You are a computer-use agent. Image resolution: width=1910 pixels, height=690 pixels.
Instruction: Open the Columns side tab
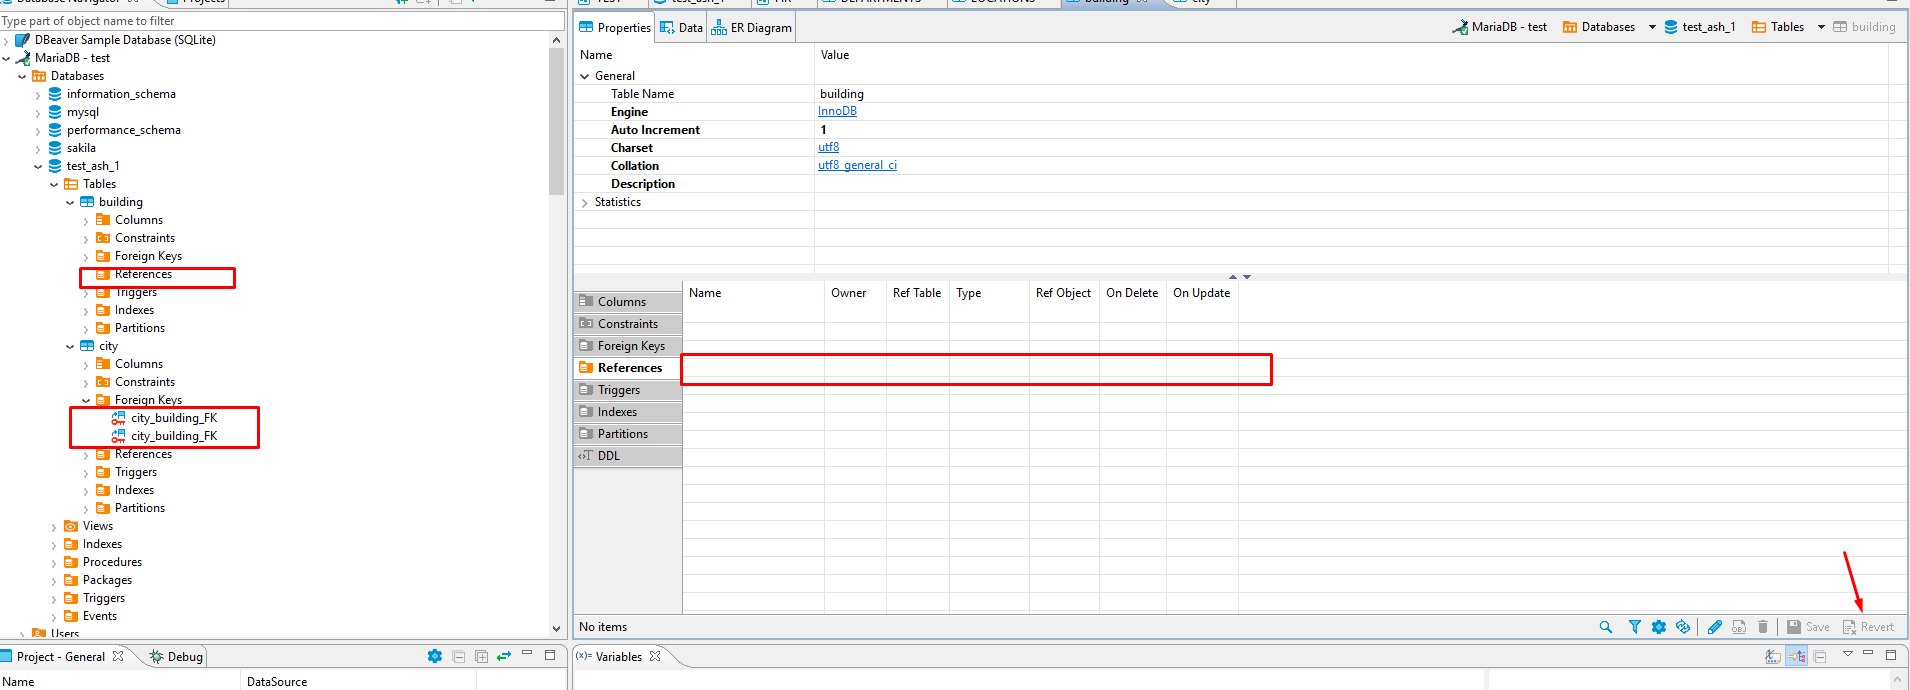[x=629, y=302]
